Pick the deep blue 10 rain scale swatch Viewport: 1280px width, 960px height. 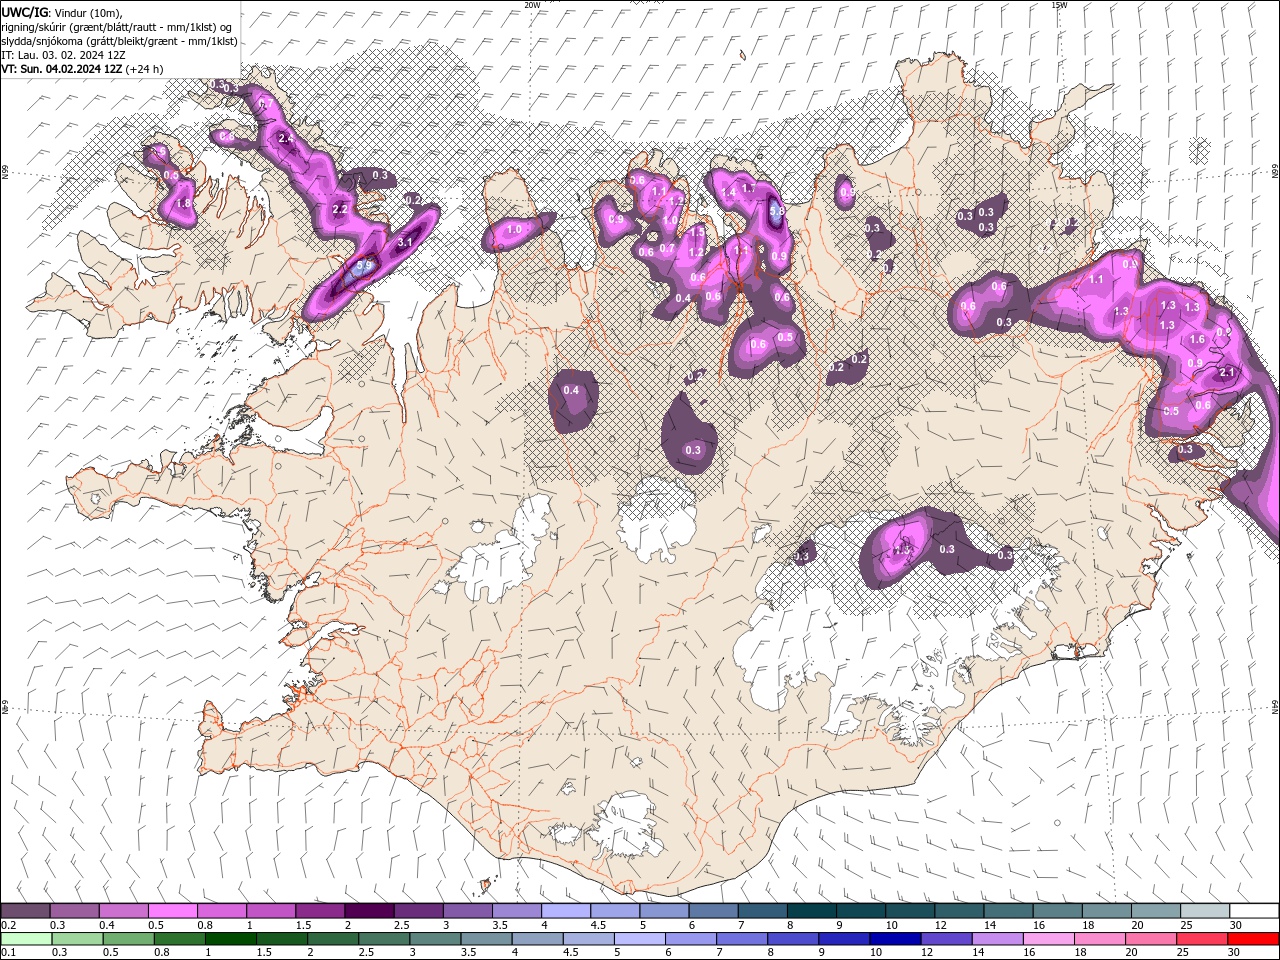click(894, 939)
